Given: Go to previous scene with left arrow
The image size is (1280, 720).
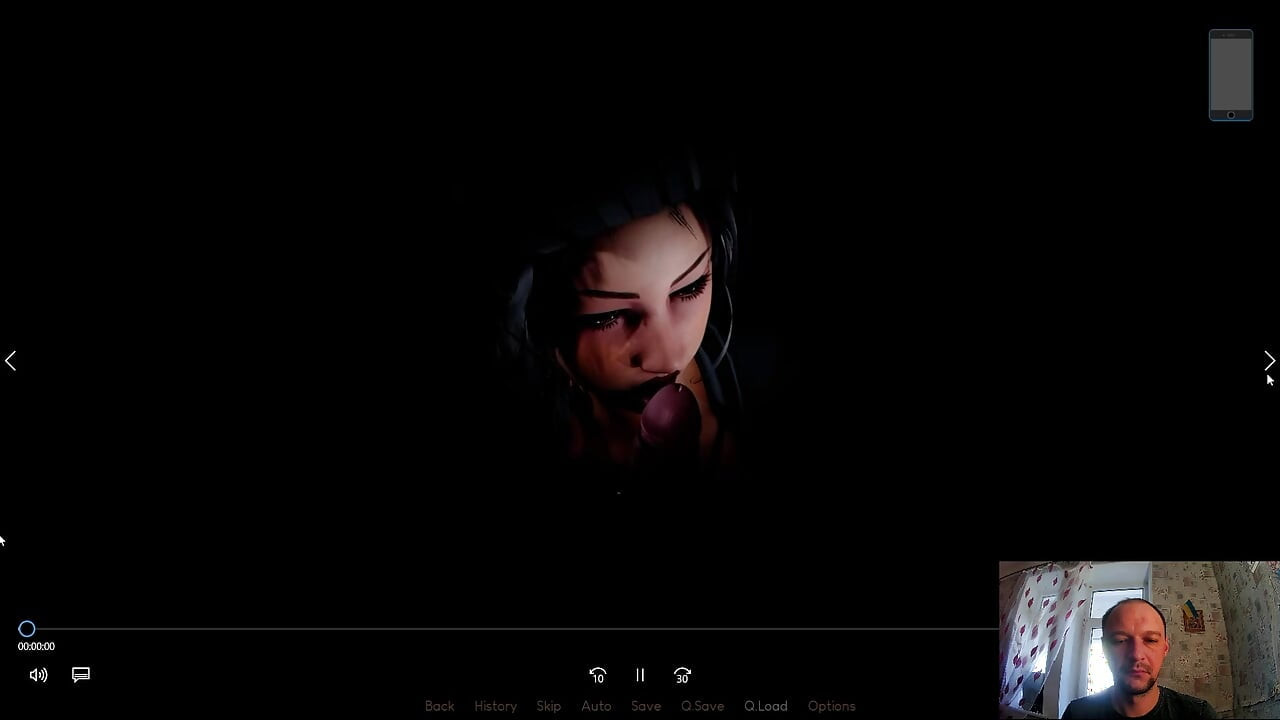Looking at the screenshot, I should pos(11,360).
